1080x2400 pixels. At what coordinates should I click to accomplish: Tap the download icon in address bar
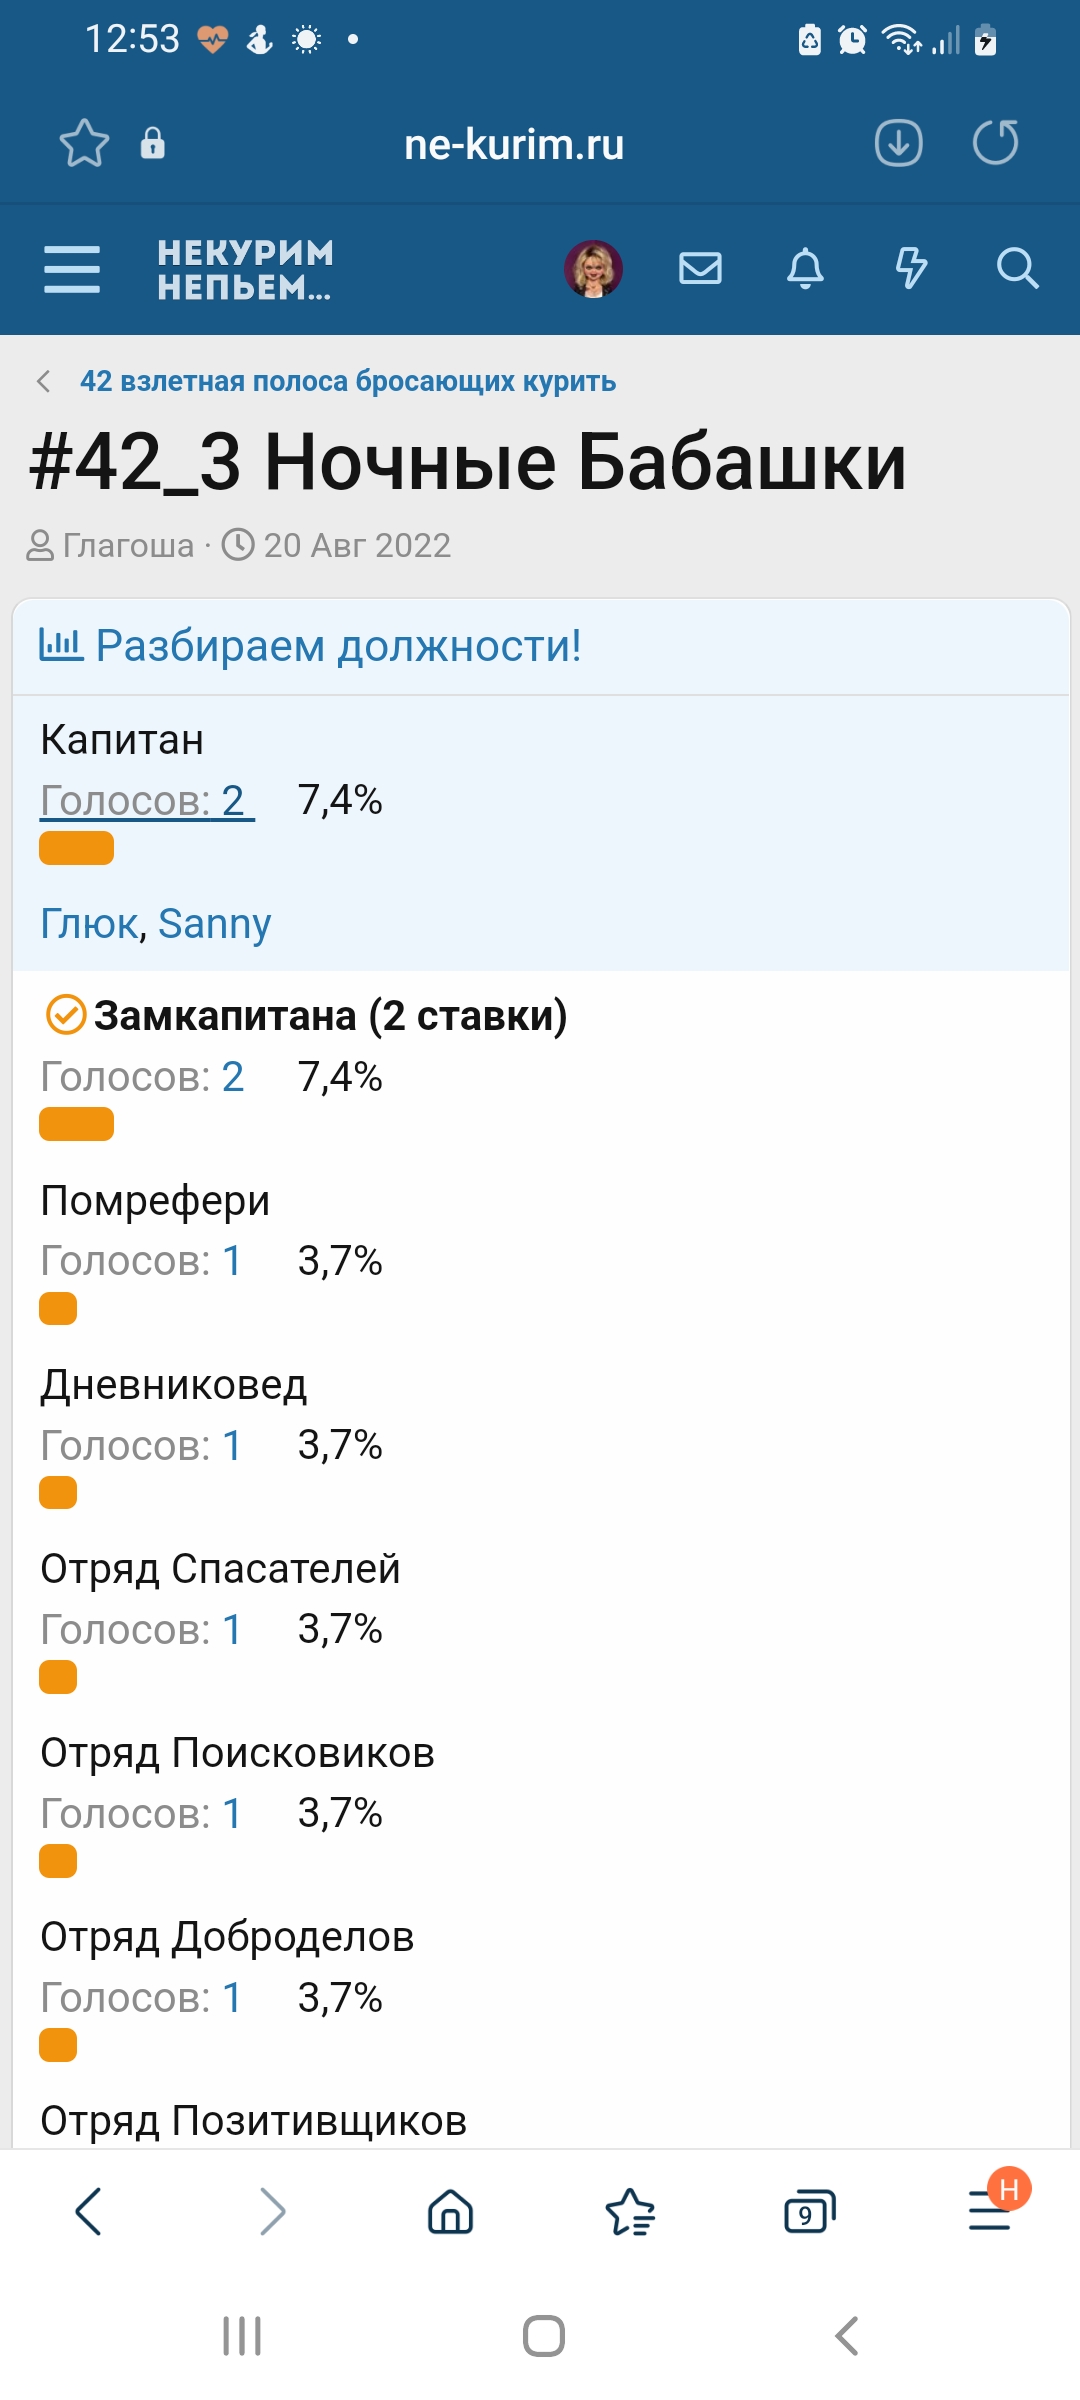(898, 143)
